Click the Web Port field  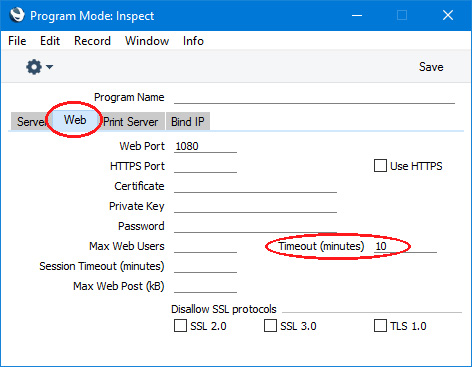tap(205, 146)
